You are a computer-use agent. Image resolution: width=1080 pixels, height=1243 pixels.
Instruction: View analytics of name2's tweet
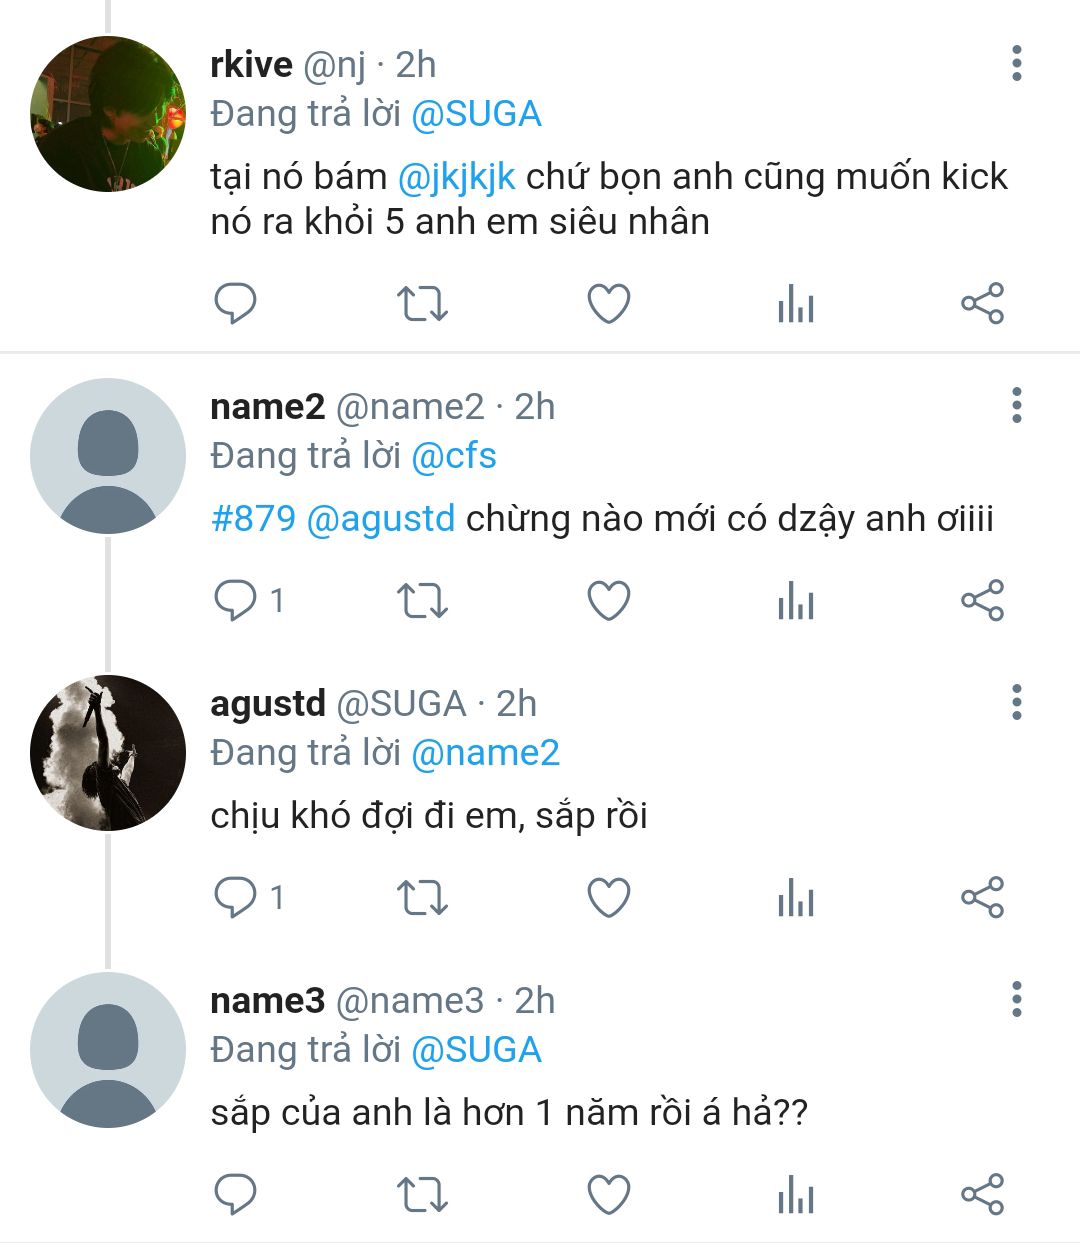click(x=796, y=601)
